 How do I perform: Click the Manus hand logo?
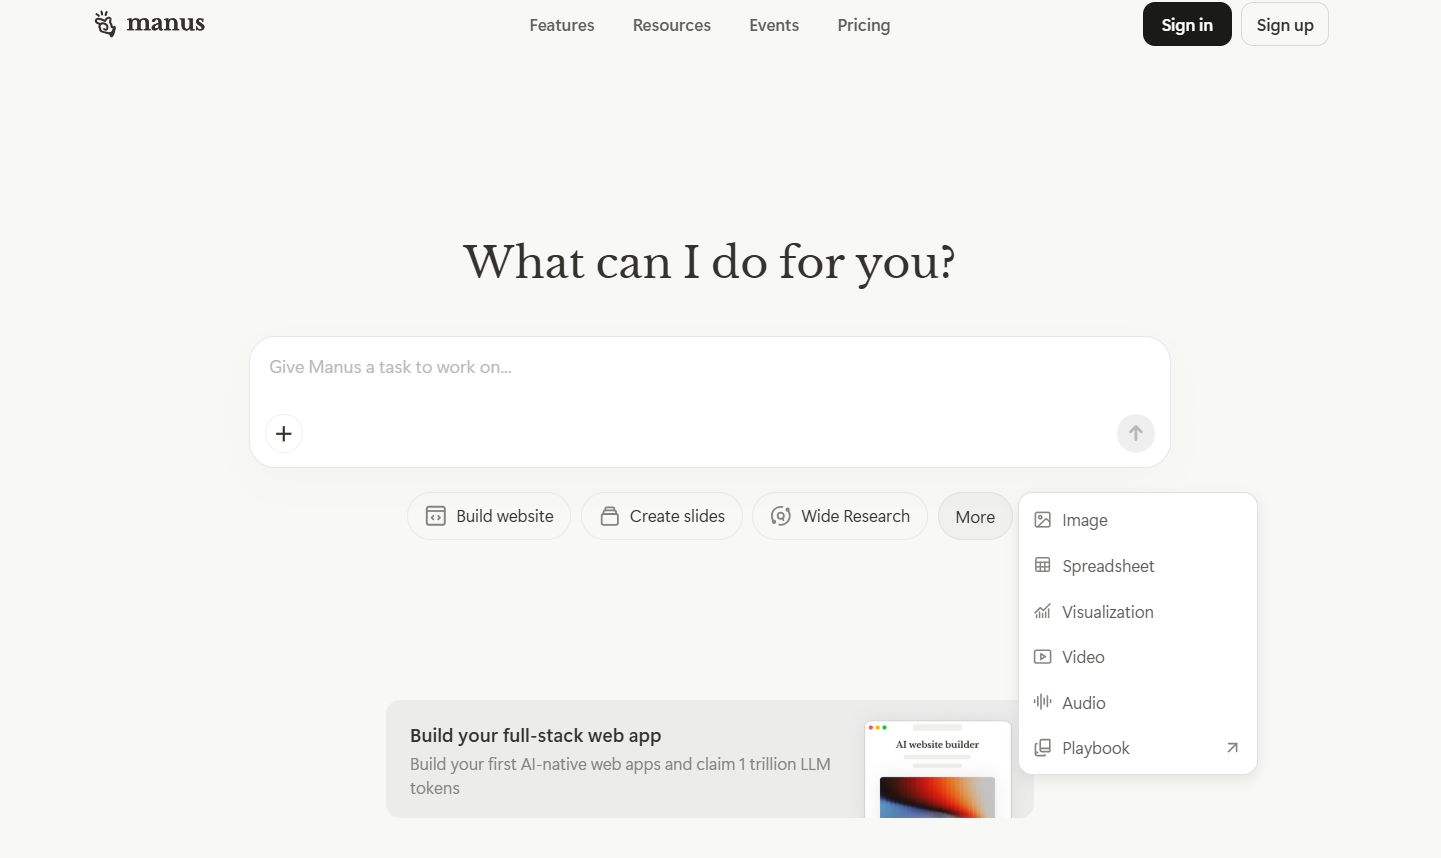tap(105, 23)
